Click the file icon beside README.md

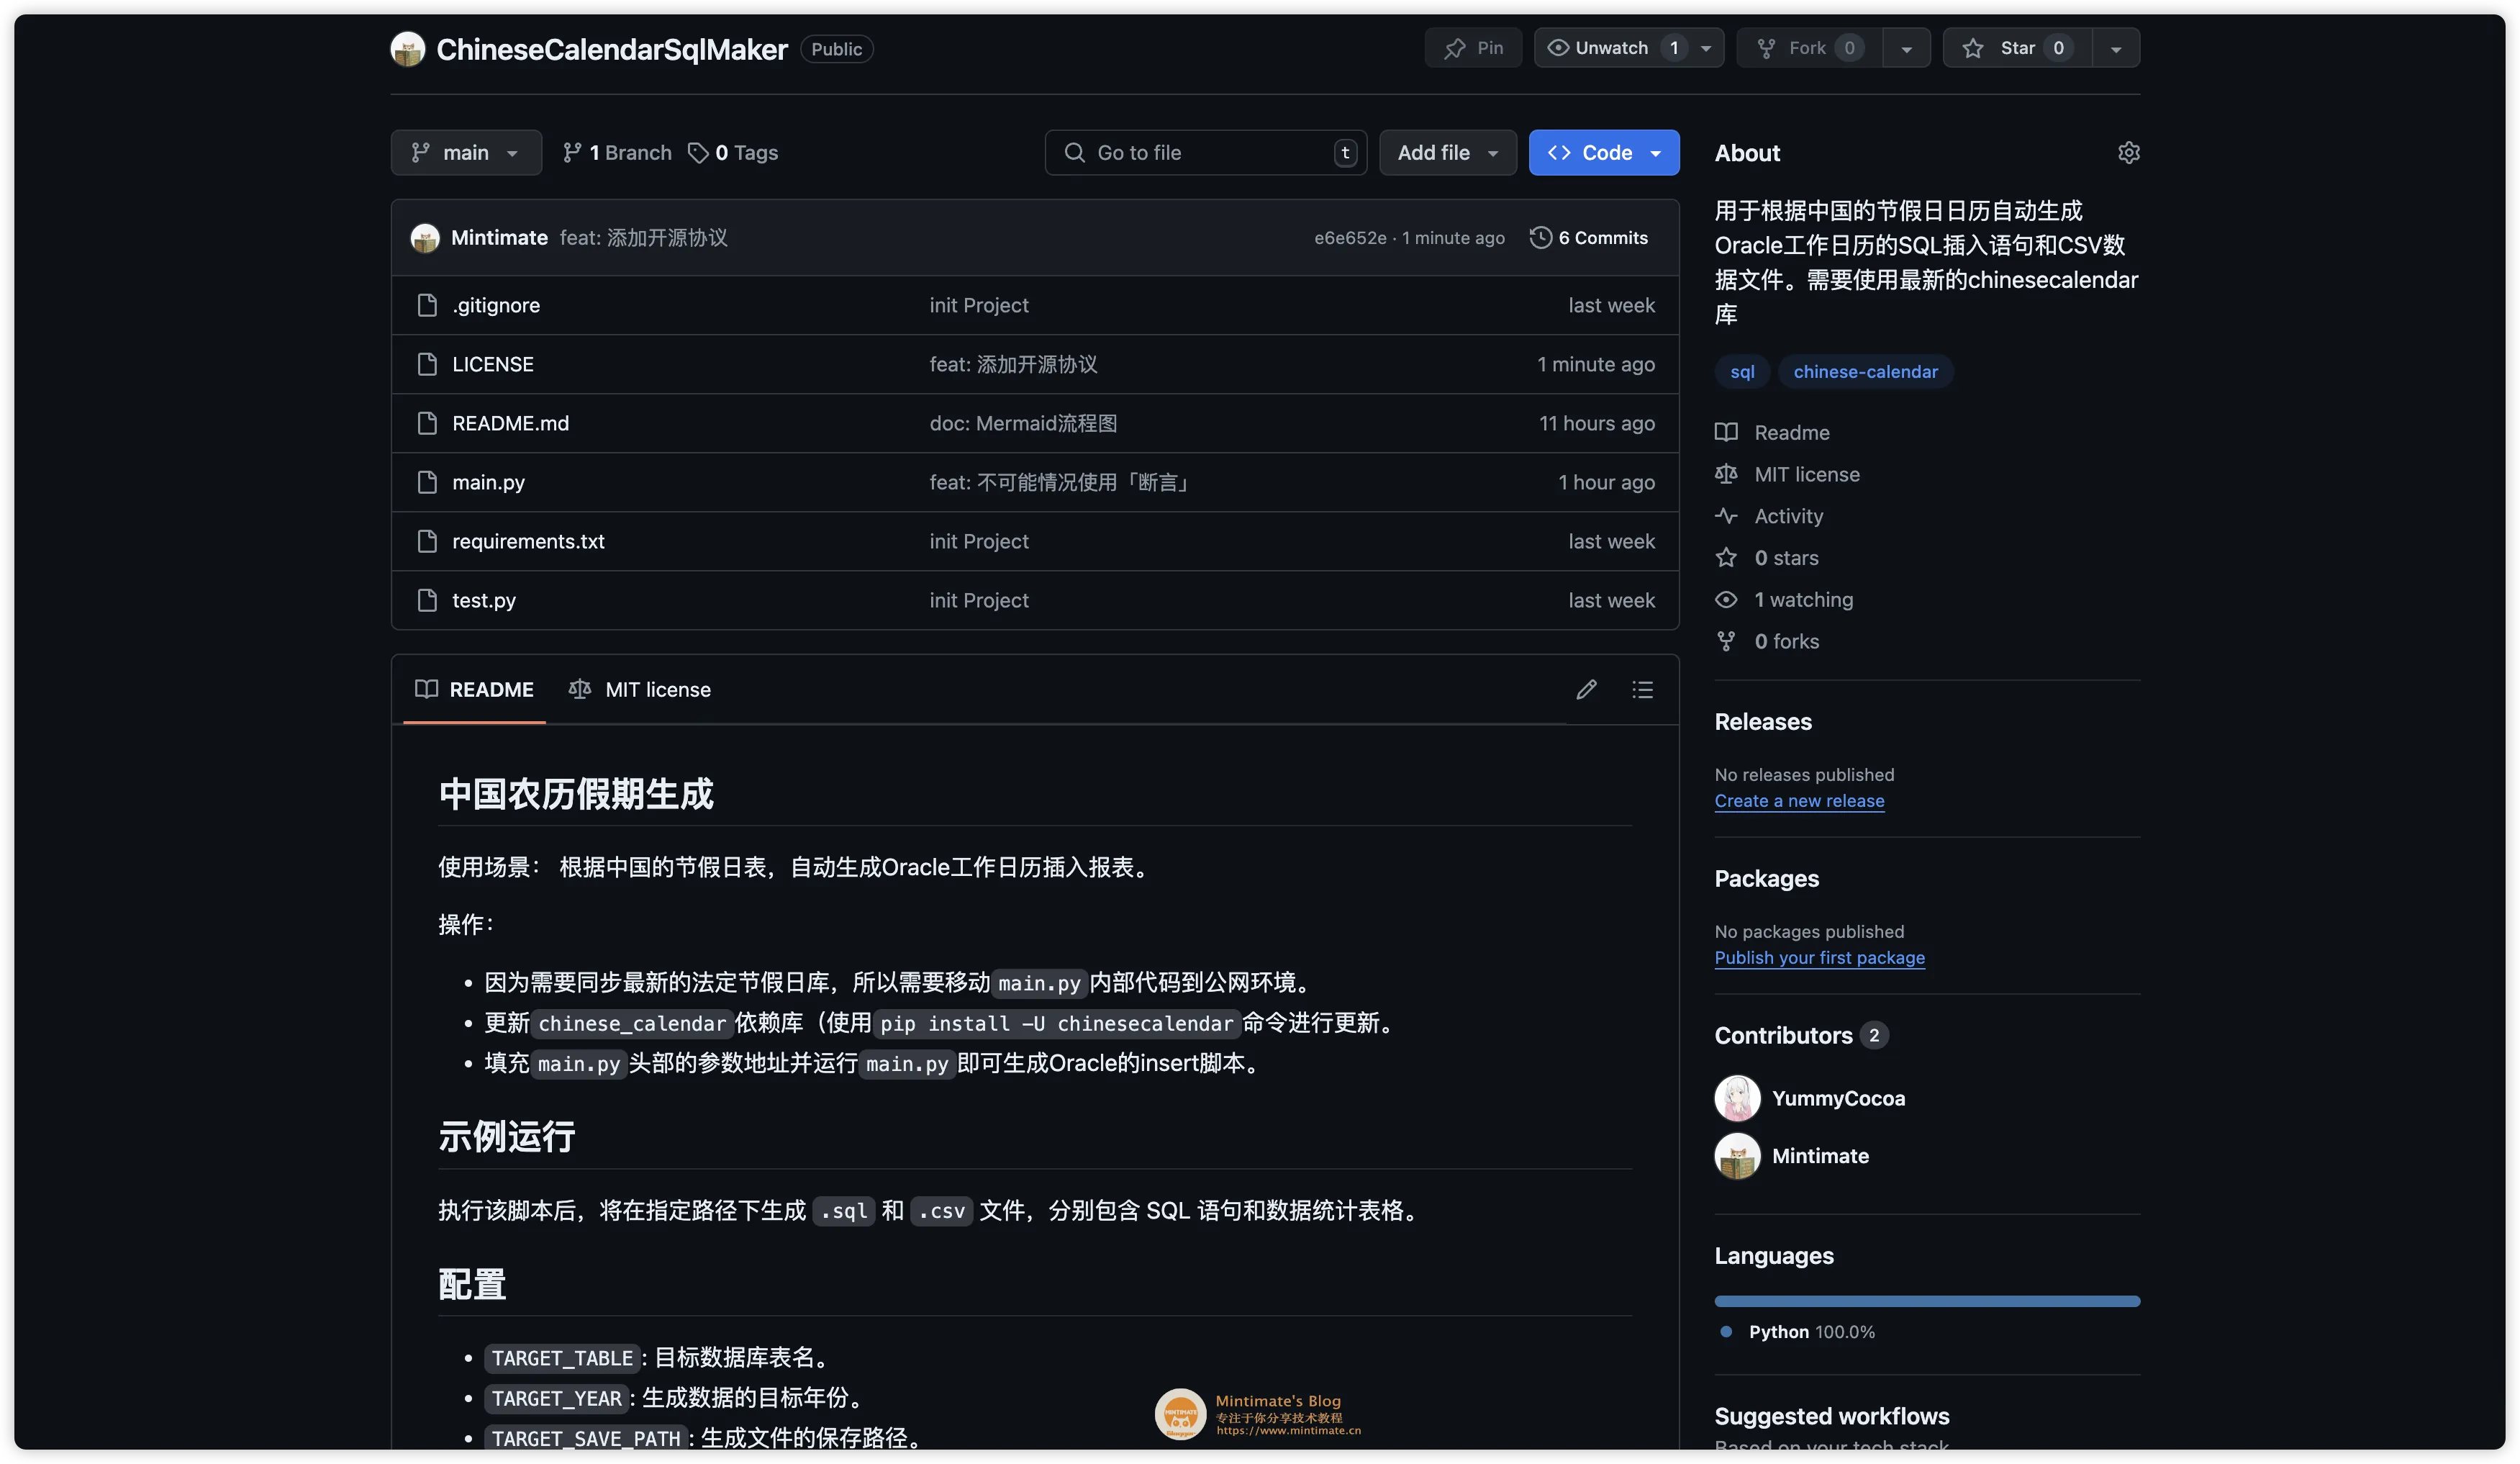point(427,423)
